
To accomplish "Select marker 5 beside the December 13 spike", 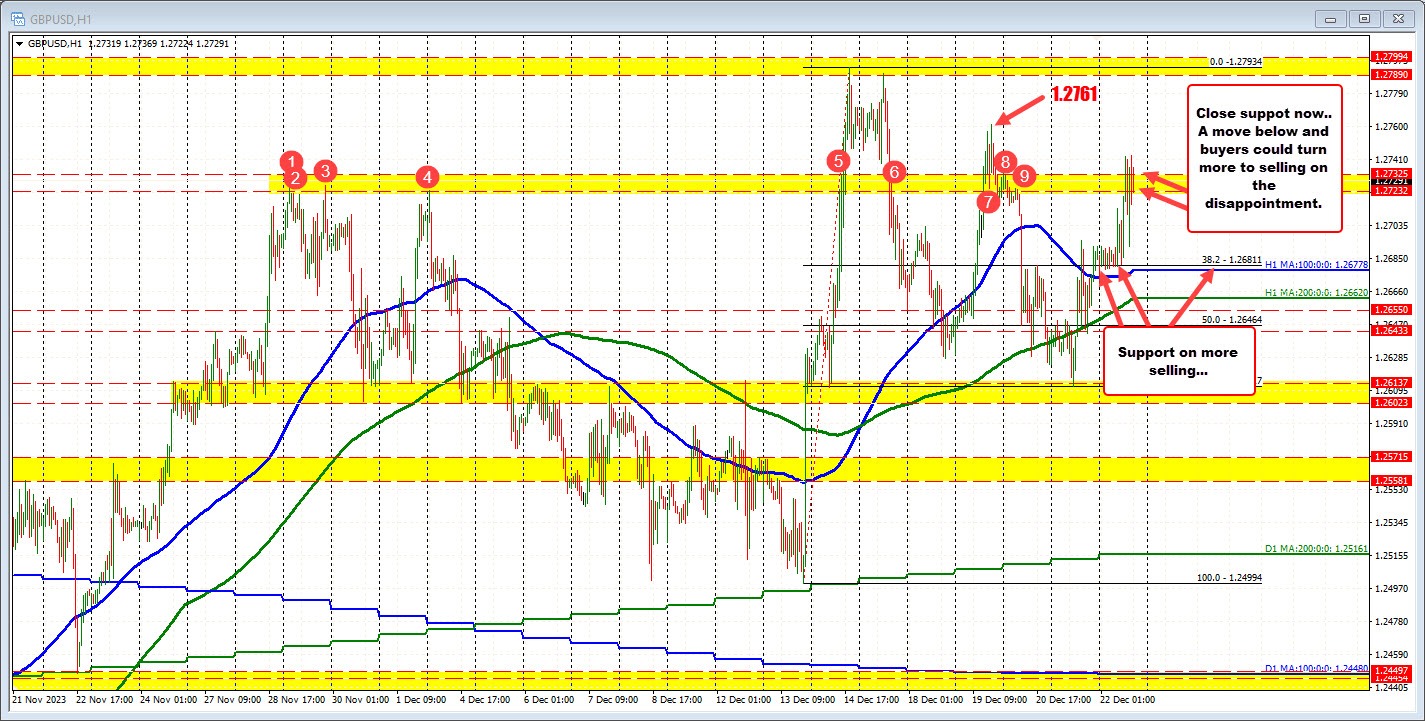I will (x=837, y=160).
